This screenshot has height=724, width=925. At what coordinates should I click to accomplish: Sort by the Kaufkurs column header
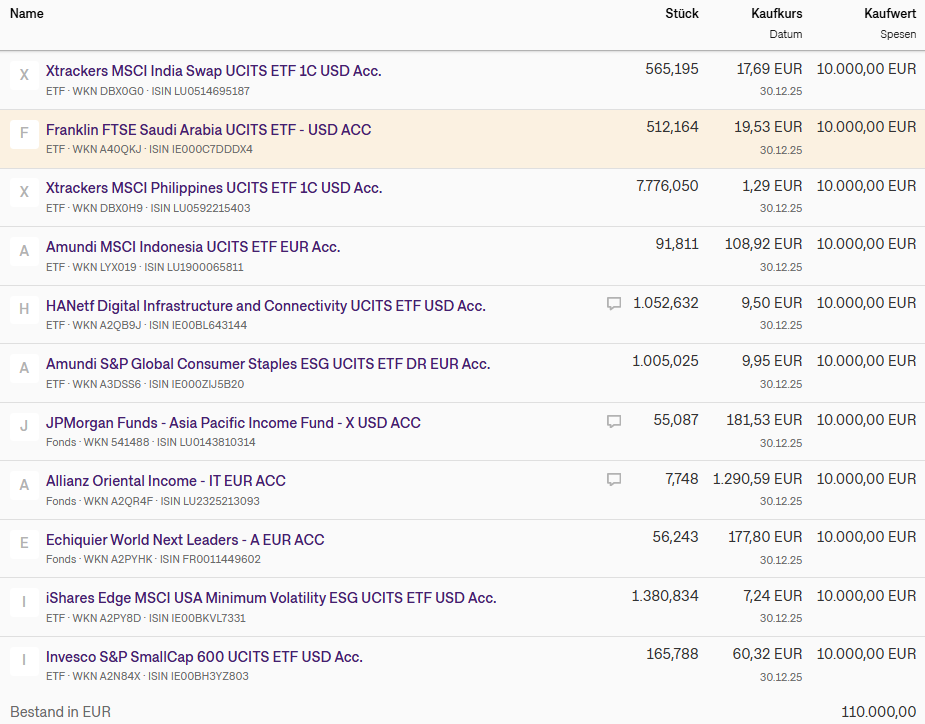point(776,14)
